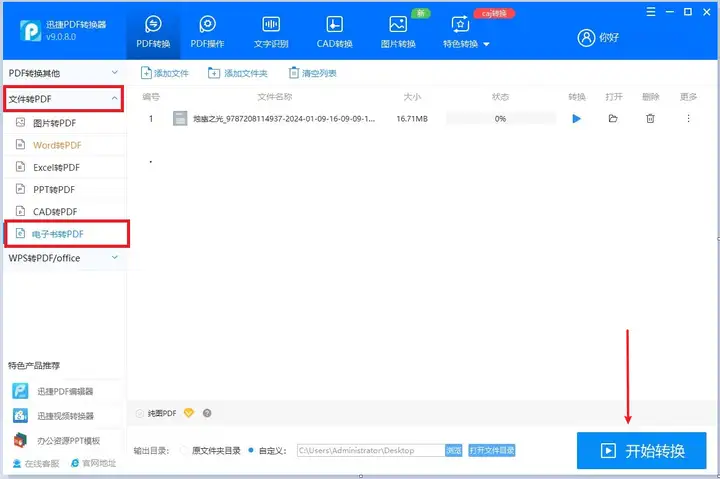Start converting file with play icon
Viewport: 720px width, 479px height.
577,119
